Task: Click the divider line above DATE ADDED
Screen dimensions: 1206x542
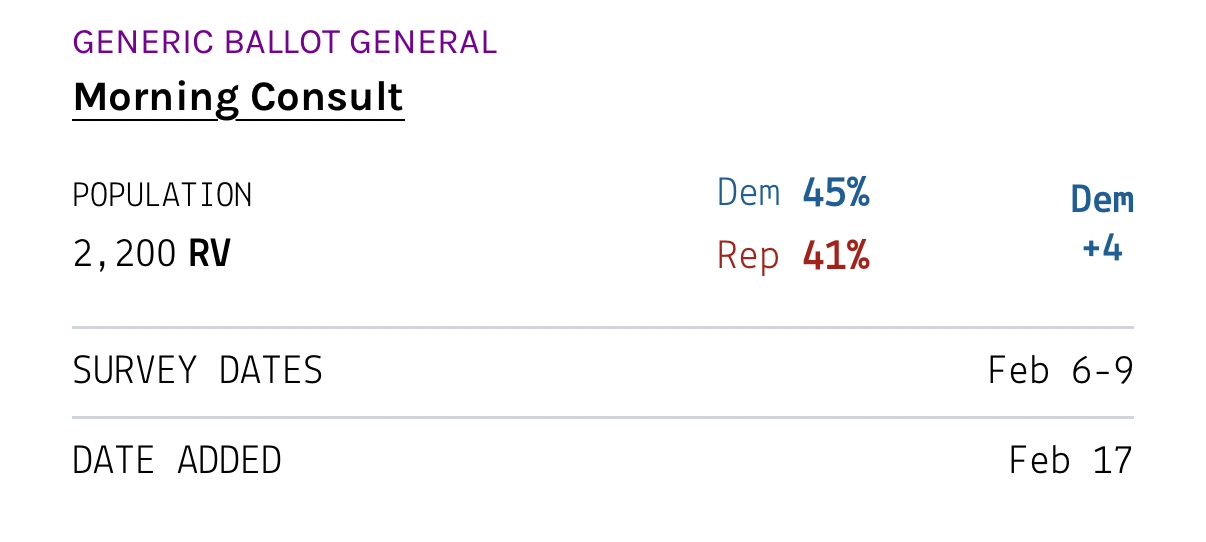Action: point(602,417)
